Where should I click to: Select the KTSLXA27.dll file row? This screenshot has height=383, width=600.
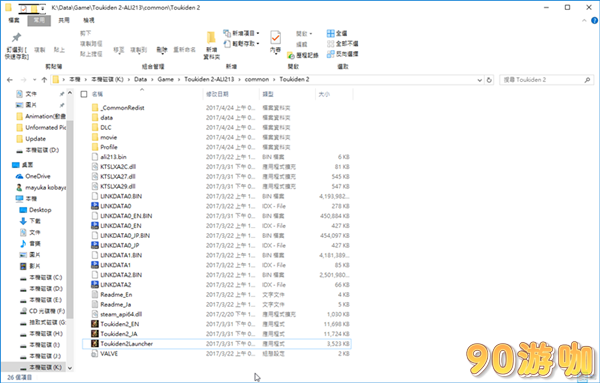[x=216, y=176]
